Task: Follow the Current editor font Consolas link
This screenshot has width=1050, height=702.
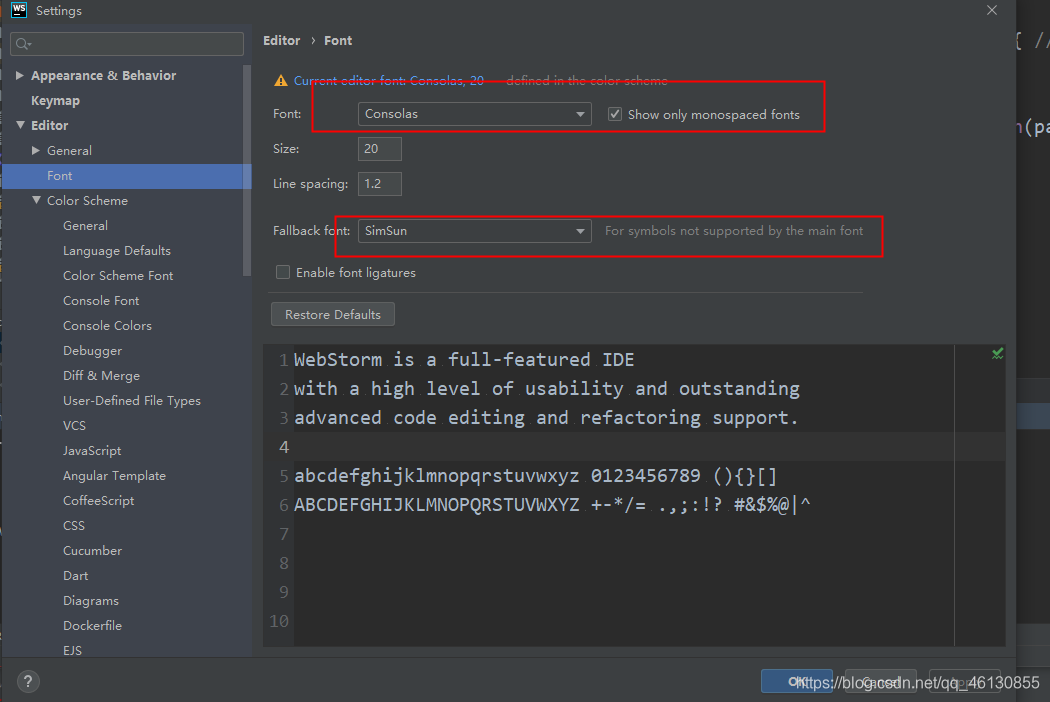Action: tap(388, 81)
